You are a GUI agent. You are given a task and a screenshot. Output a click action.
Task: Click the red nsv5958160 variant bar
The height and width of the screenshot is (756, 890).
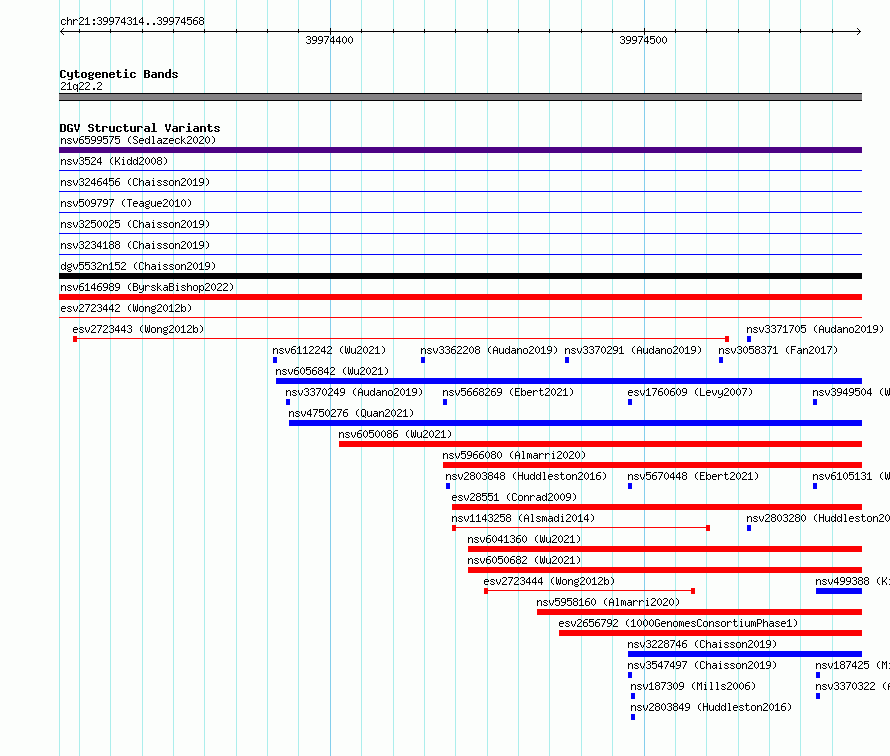point(699,612)
